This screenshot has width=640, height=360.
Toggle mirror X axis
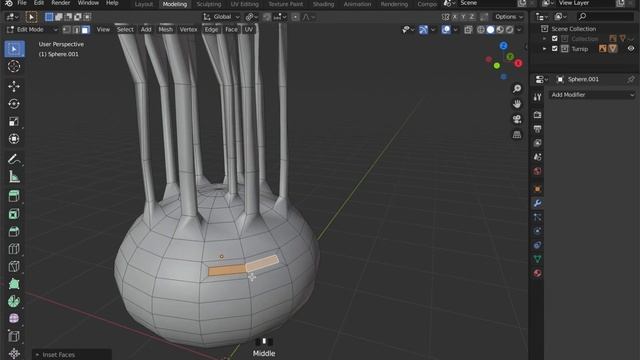[x=454, y=17]
